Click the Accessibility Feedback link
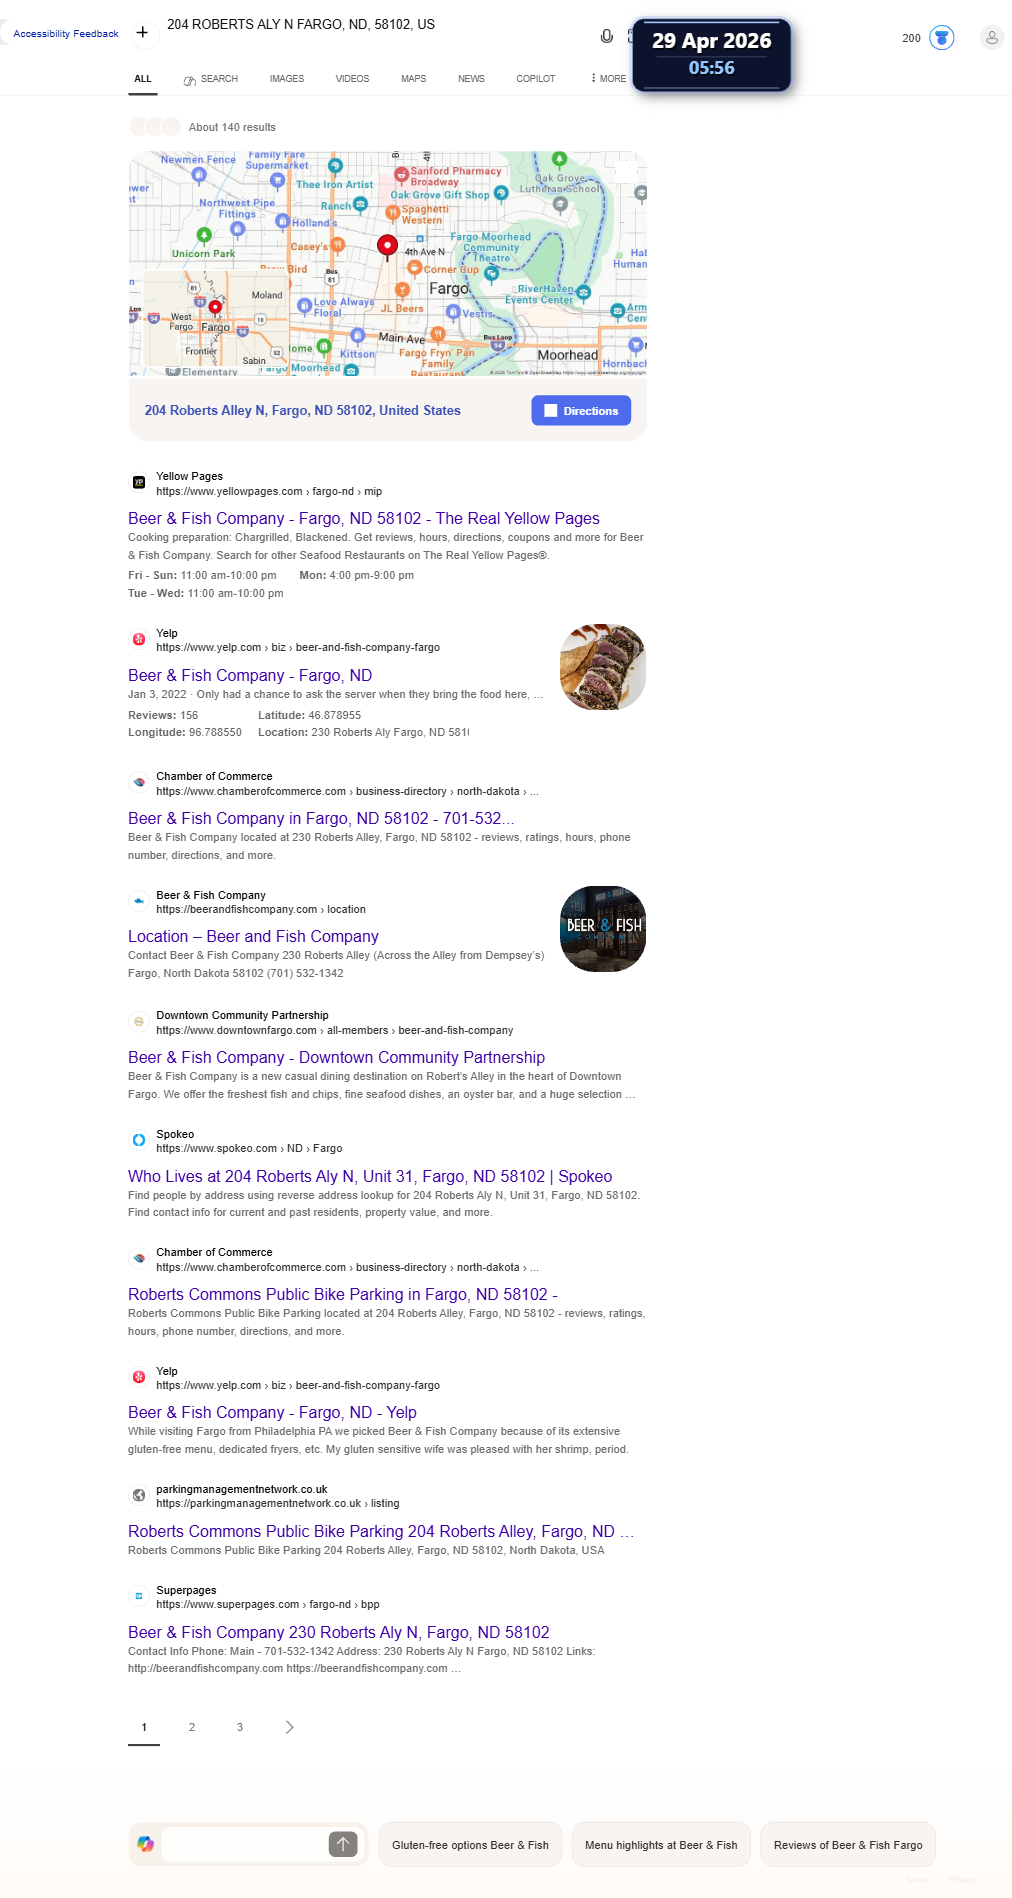 66,34
